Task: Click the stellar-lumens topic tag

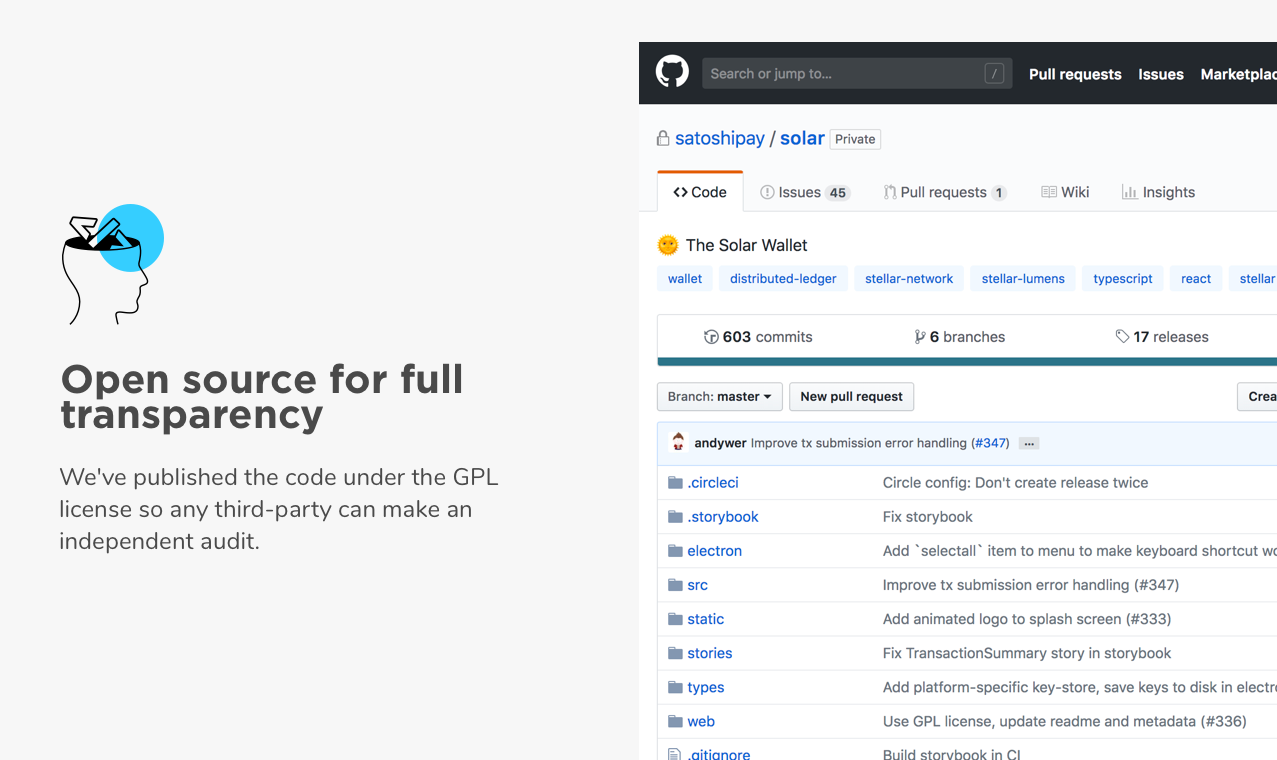Action: (1023, 279)
